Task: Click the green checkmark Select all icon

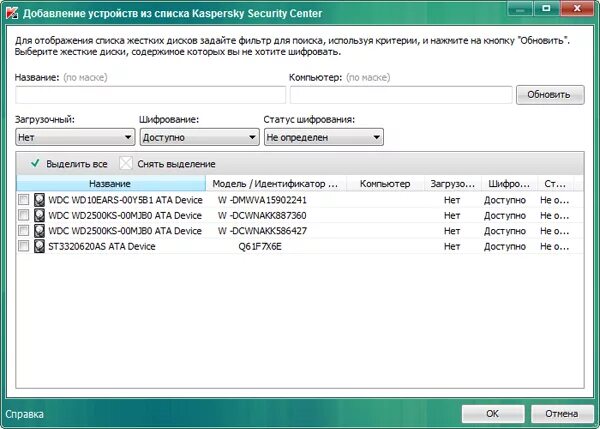Action: (x=35, y=163)
